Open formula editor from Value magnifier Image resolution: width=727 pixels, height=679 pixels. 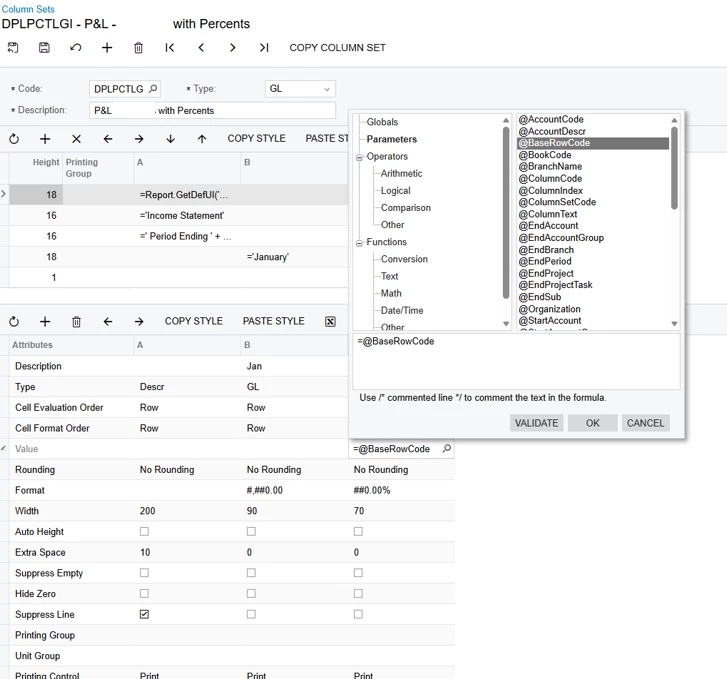(446, 448)
